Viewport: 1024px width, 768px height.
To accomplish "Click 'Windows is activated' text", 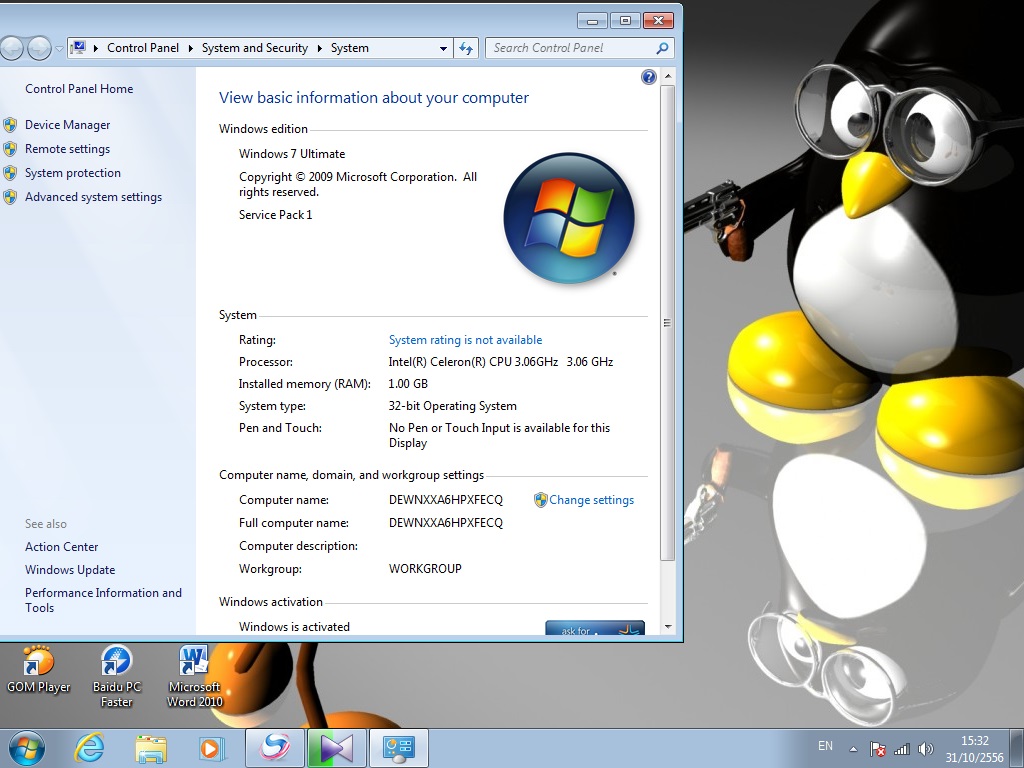I will (295, 627).
